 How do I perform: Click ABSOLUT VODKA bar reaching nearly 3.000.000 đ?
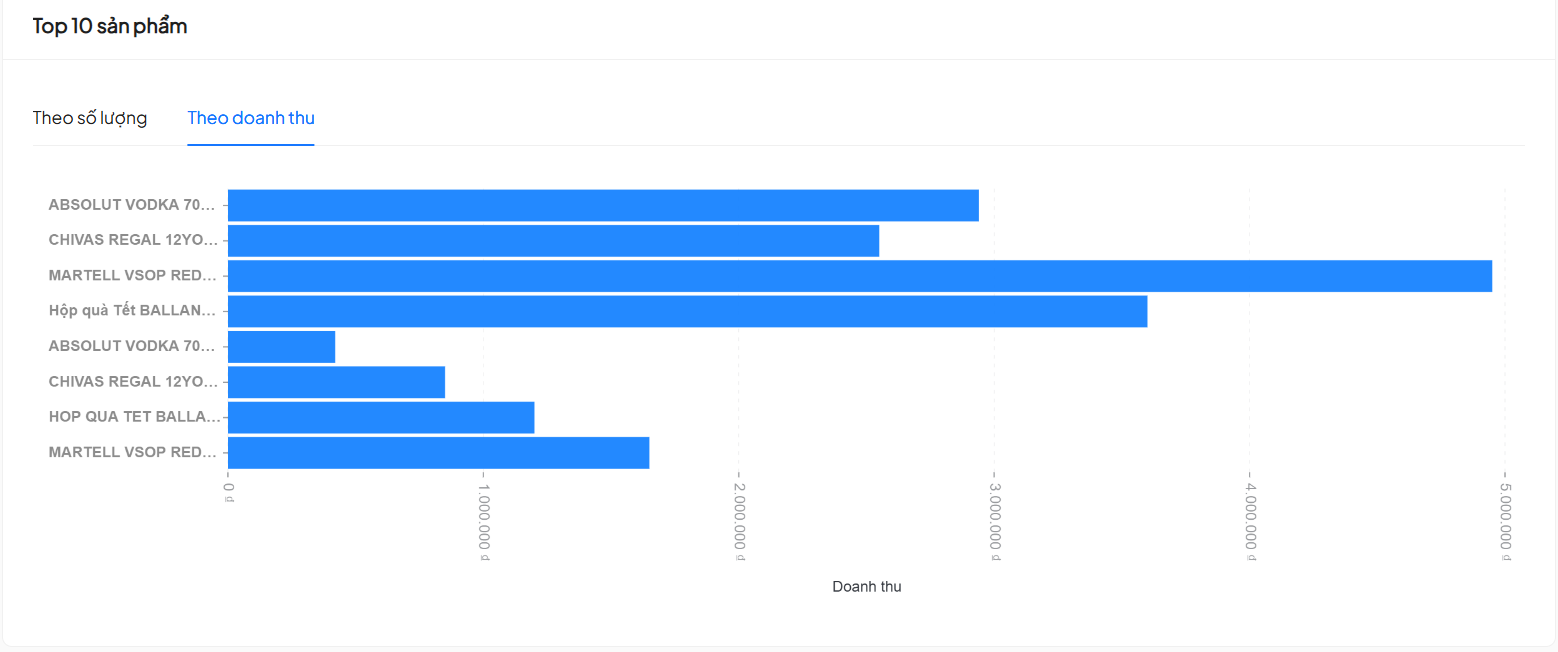(603, 205)
